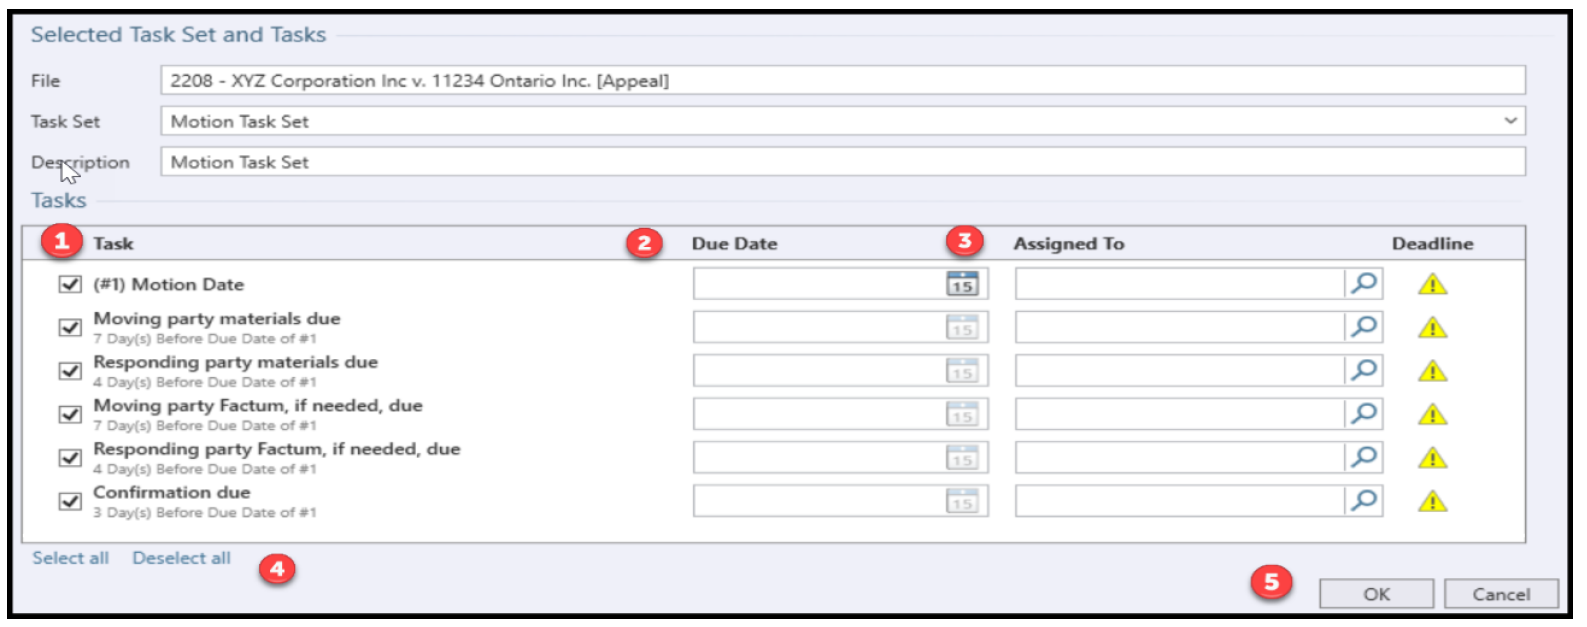Click the Assigned To column header
Image resolution: width=1587 pixels, height=627 pixels.
tap(1069, 243)
